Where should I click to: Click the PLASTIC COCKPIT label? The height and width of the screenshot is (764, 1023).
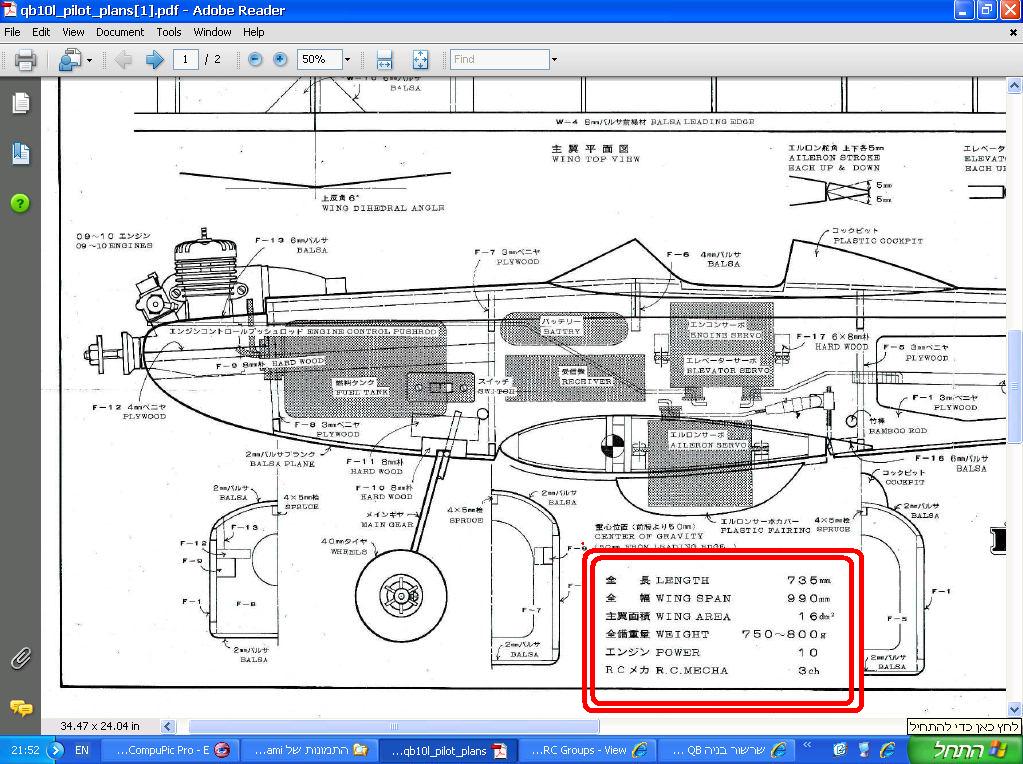click(x=878, y=241)
